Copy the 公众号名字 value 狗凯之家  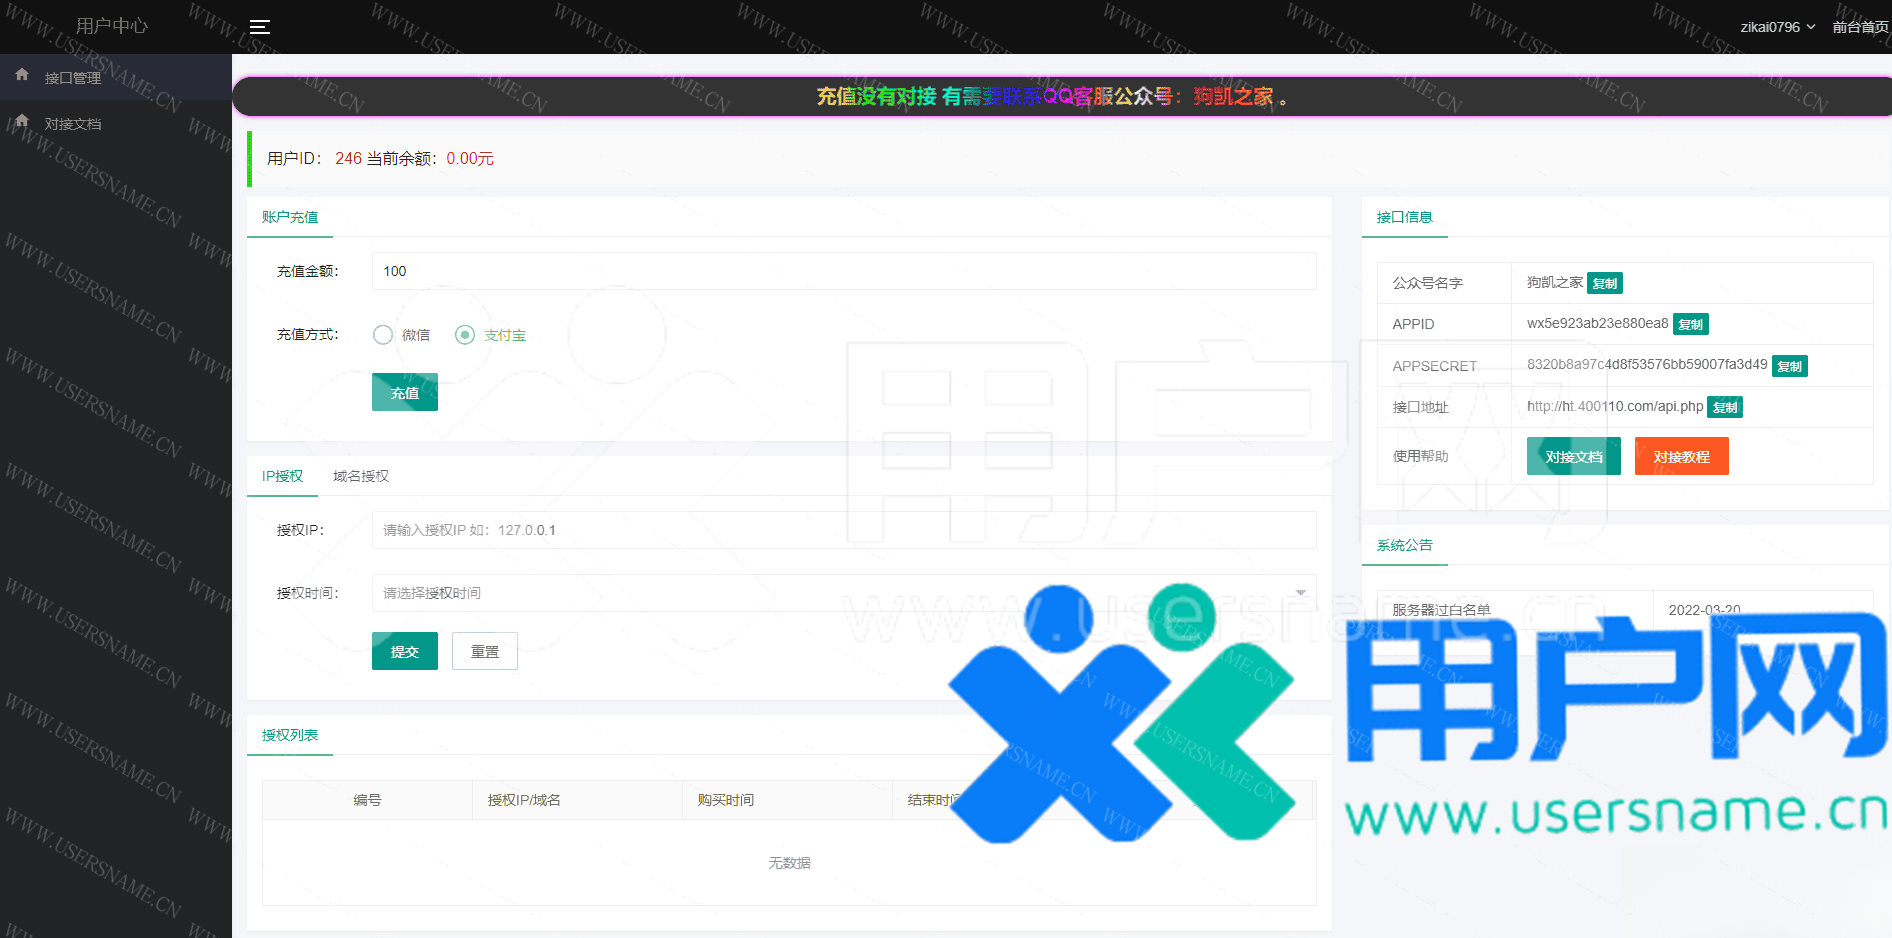click(1604, 284)
